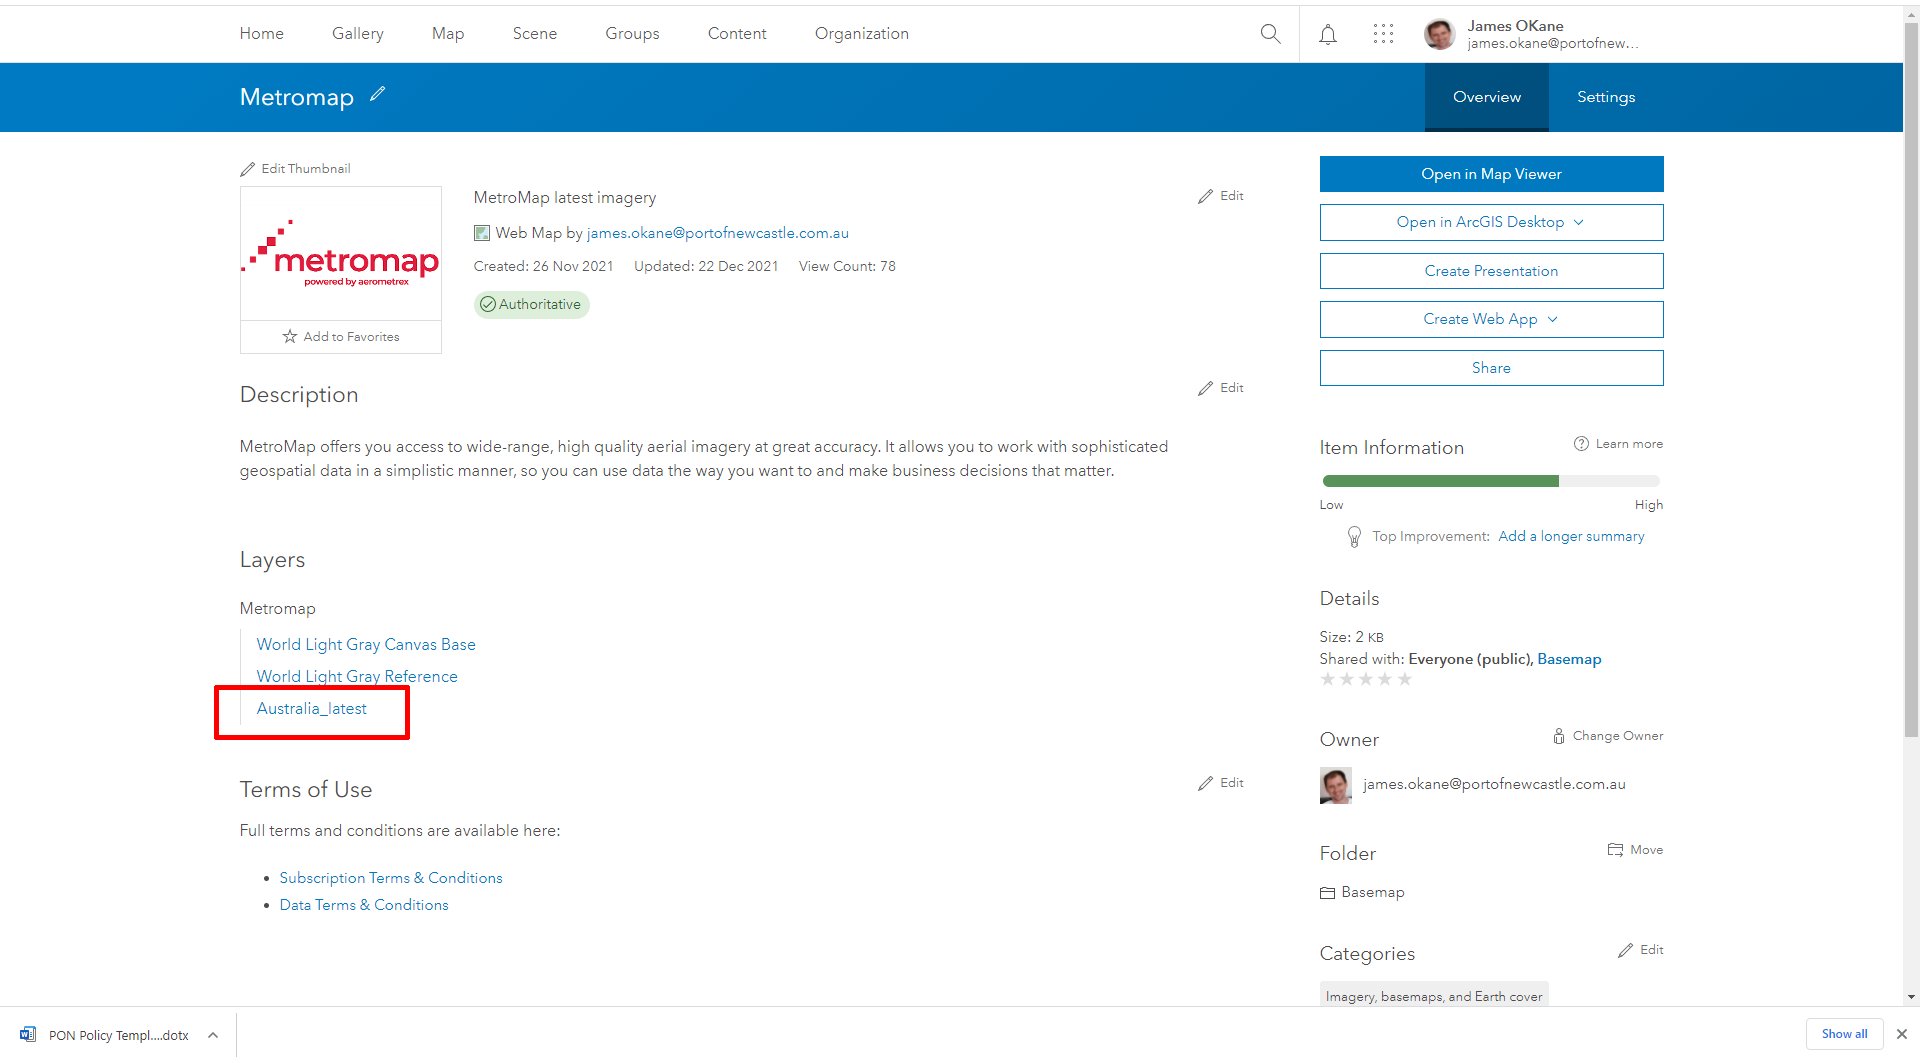Click pencil icon beside Metromap title

pos(377,94)
